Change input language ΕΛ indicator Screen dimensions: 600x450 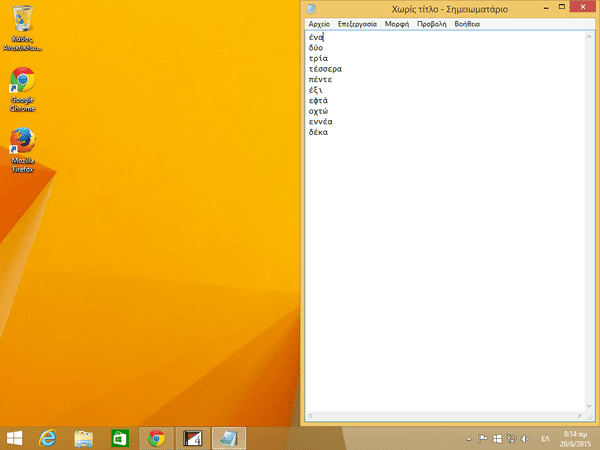point(546,439)
